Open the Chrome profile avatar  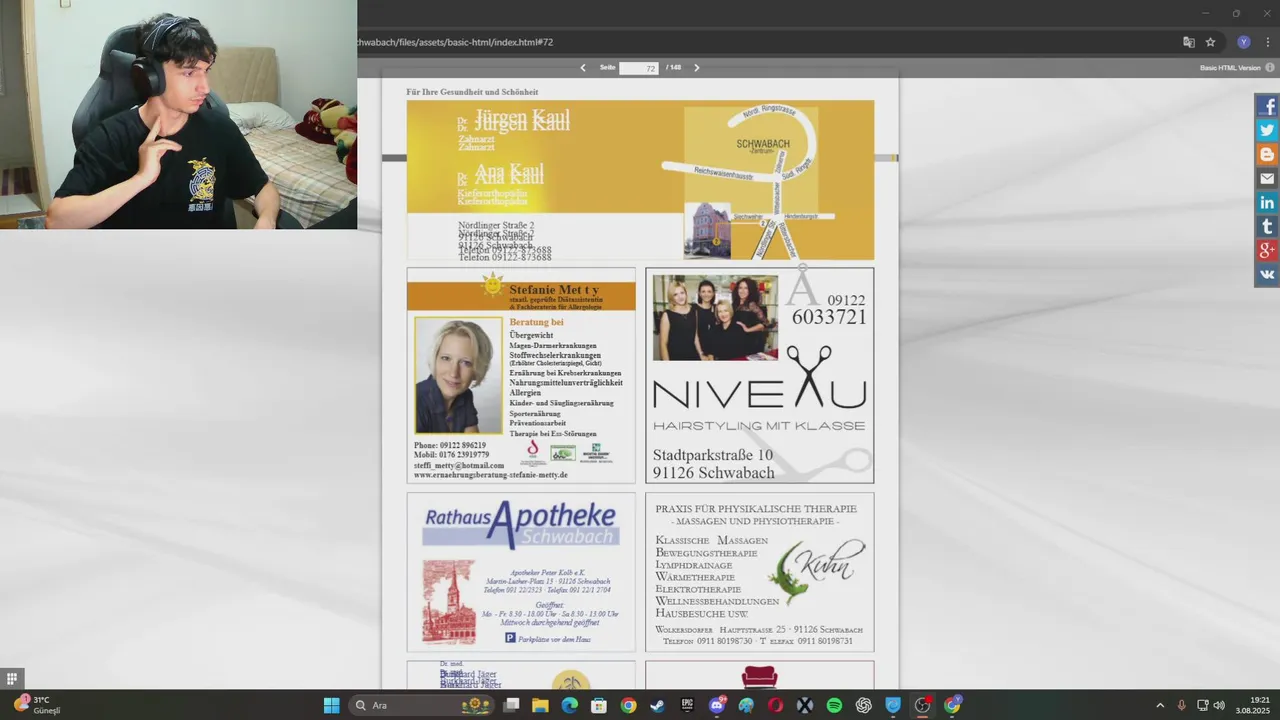(1244, 42)
